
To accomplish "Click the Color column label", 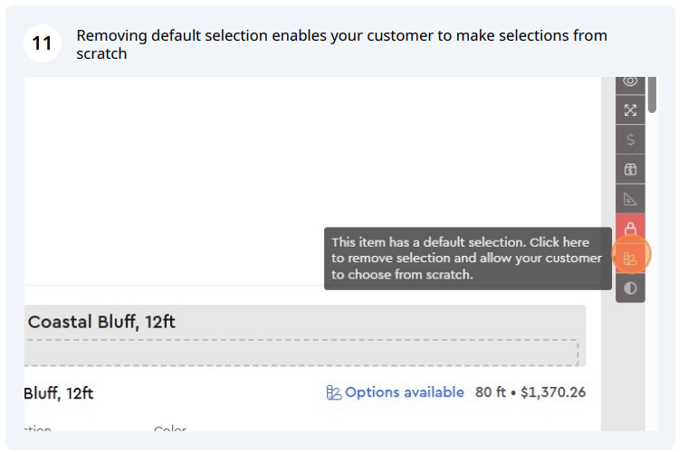I will coord(170,428).
